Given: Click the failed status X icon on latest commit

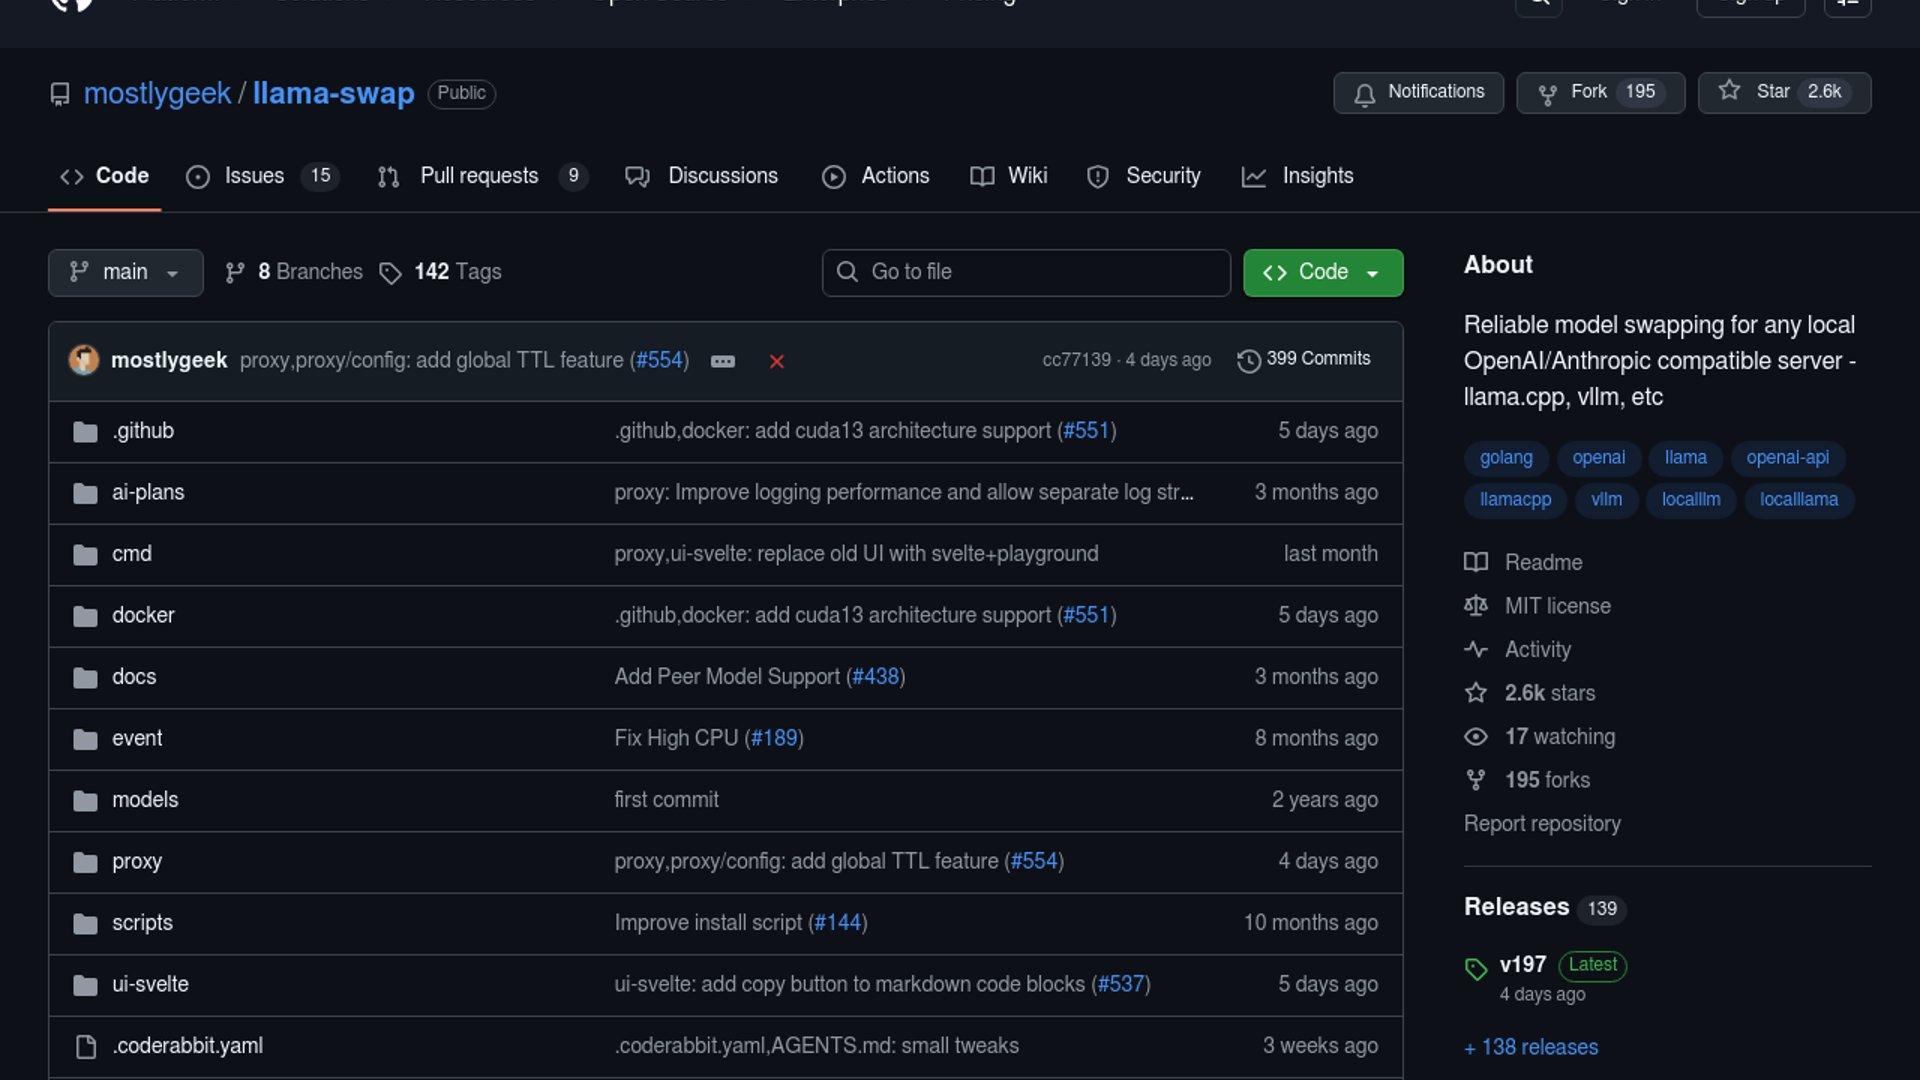Looking at the screenshot, I should pos(776,361).
